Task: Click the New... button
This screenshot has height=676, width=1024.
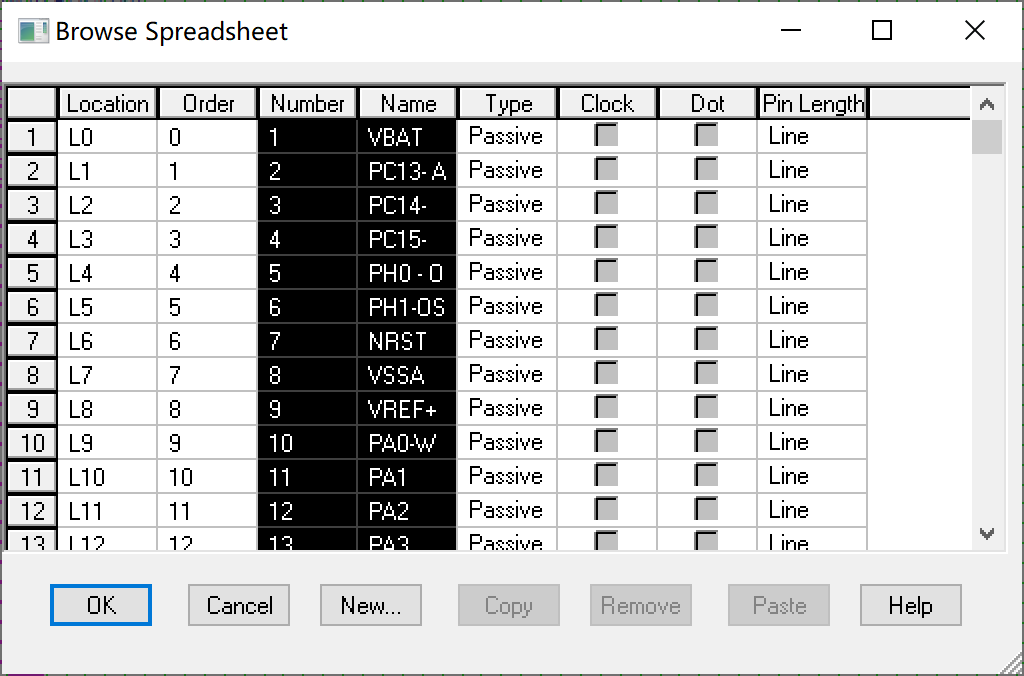Action: 370,605
